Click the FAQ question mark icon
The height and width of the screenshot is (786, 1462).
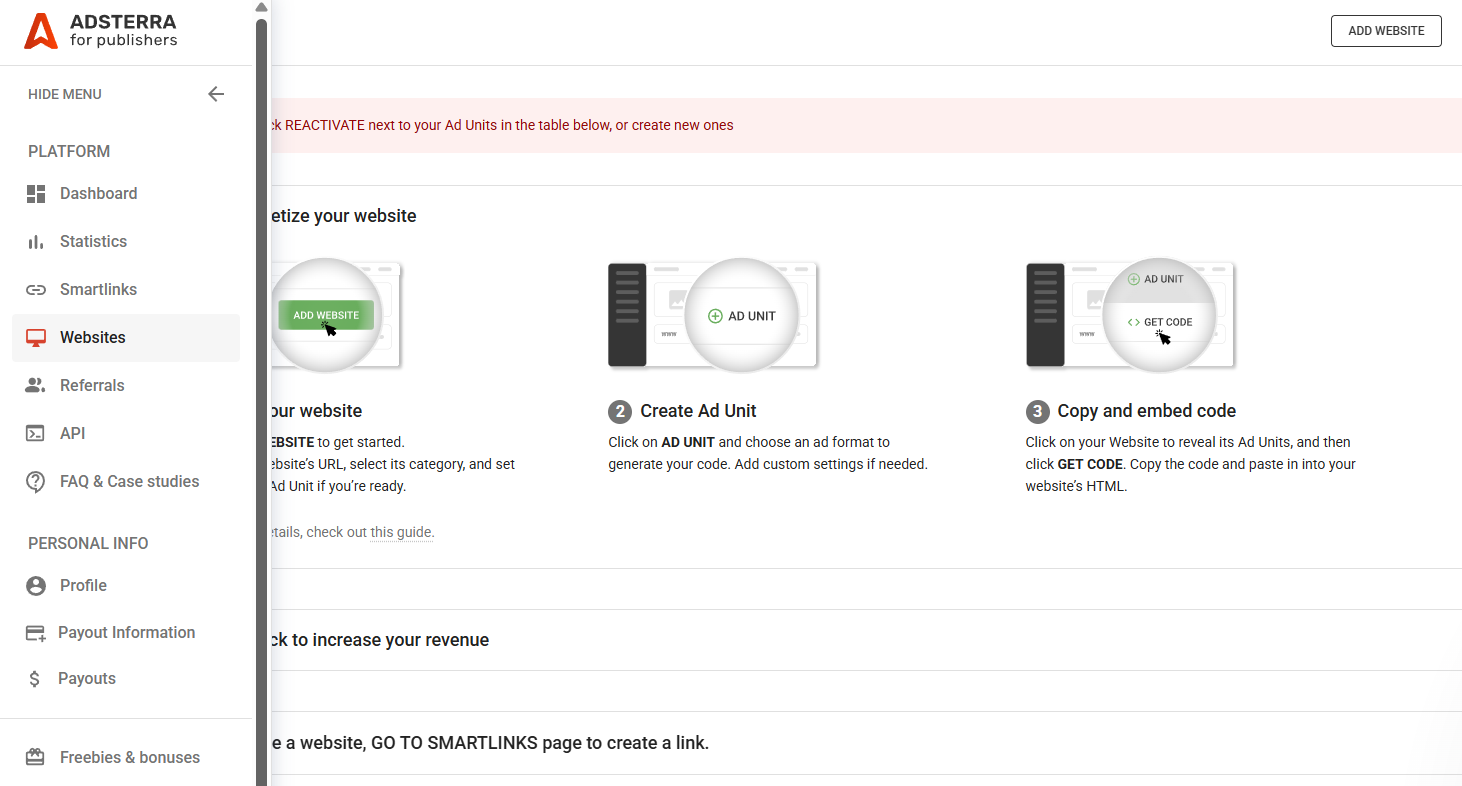36,482
